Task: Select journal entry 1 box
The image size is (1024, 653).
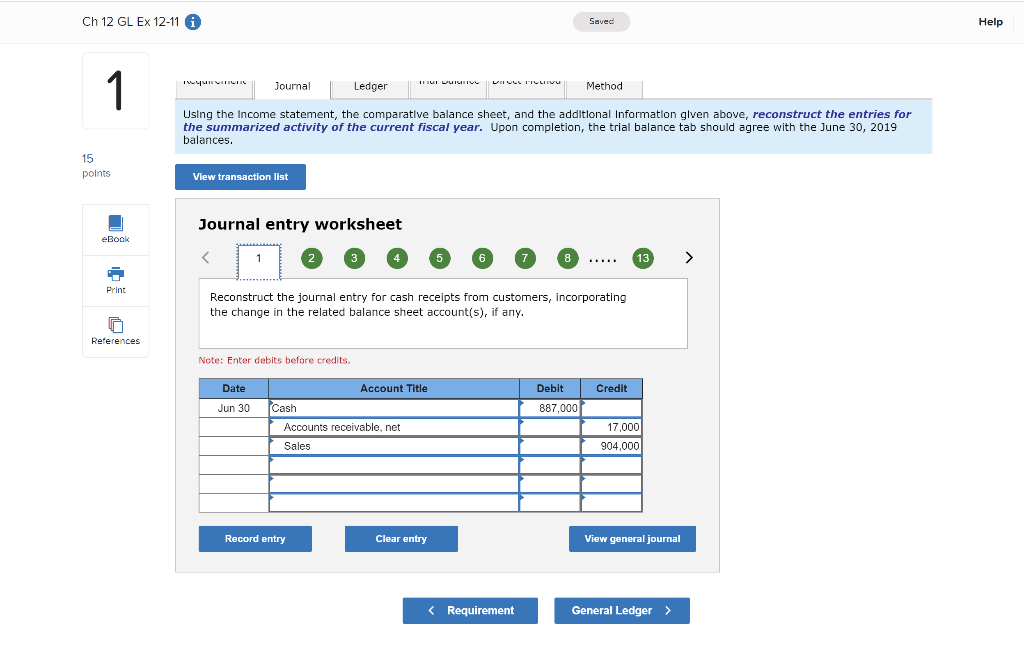Action: coord(259,262)
